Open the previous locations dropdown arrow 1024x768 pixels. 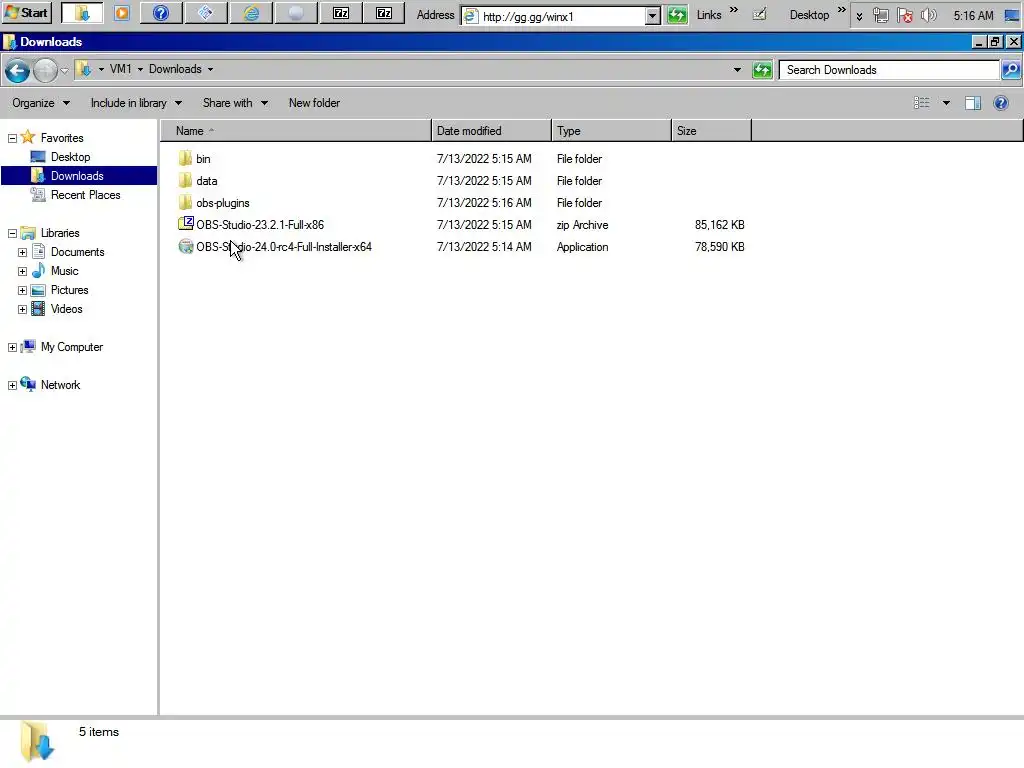point(737,69)
